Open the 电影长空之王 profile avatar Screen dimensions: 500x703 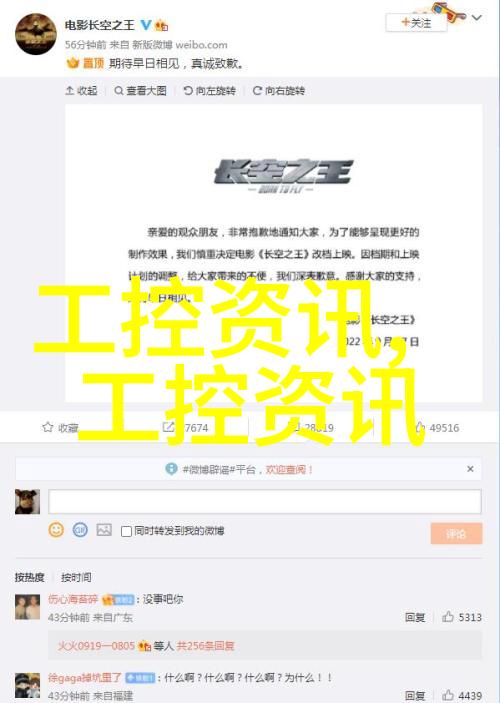(36, 35)
